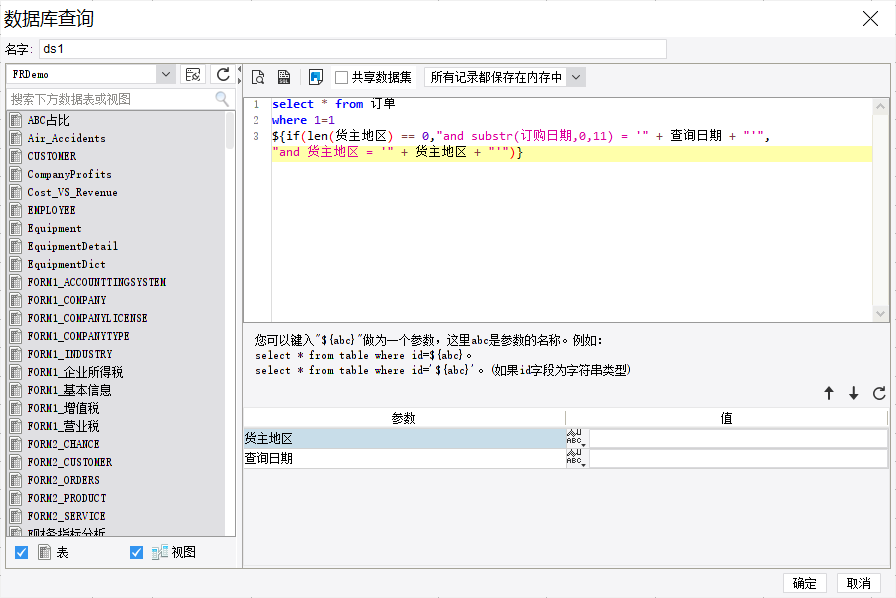896x598 pixels.
Task: Open the FRDemo connection dropdown
Action: coord(165,74)
